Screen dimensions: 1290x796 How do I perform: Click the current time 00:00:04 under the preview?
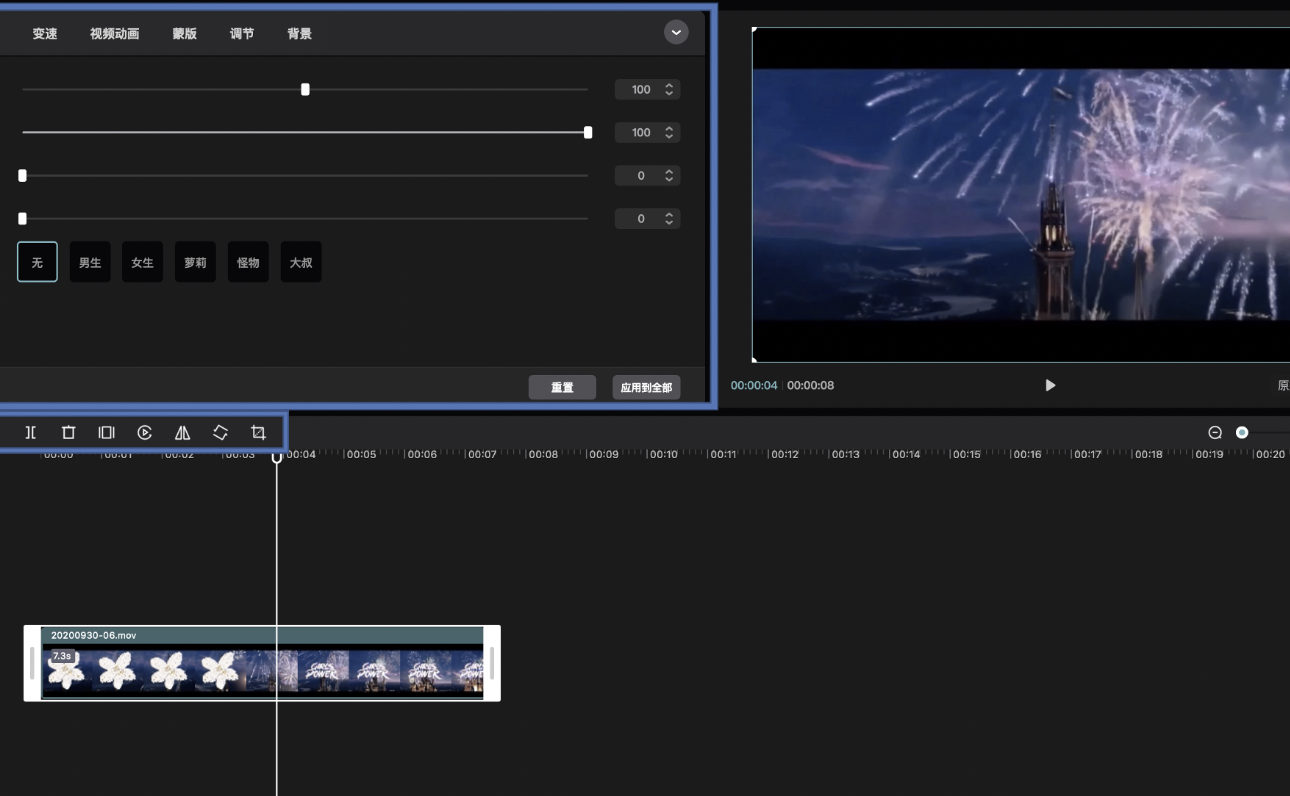tap(754, 385)
